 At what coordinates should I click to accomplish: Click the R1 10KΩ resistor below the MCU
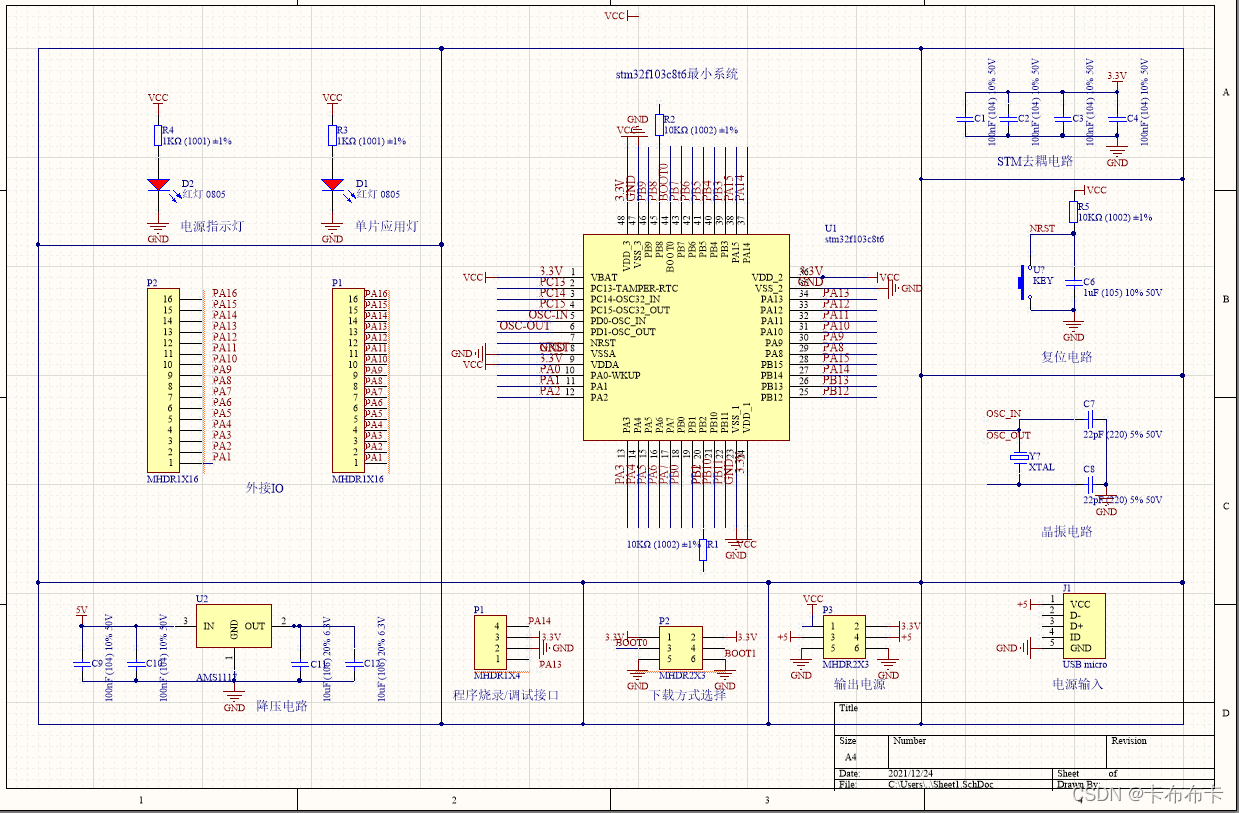702,550
